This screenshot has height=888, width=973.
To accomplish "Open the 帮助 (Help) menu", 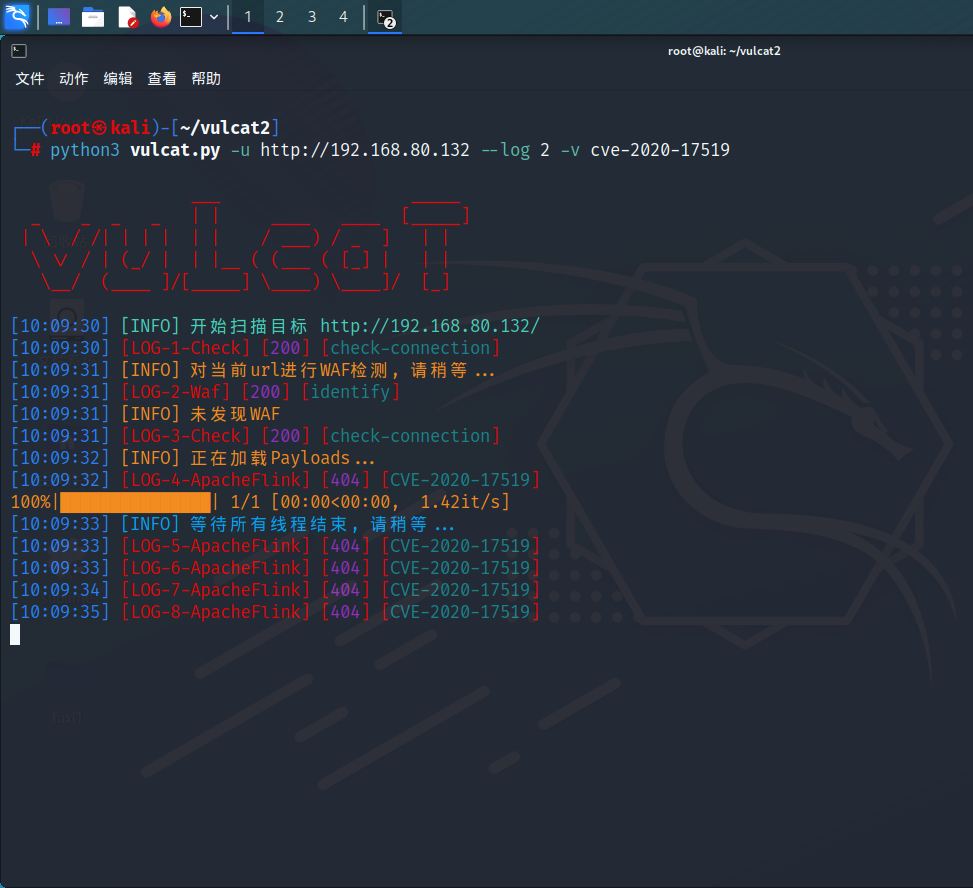I will (x=206, y=79).
